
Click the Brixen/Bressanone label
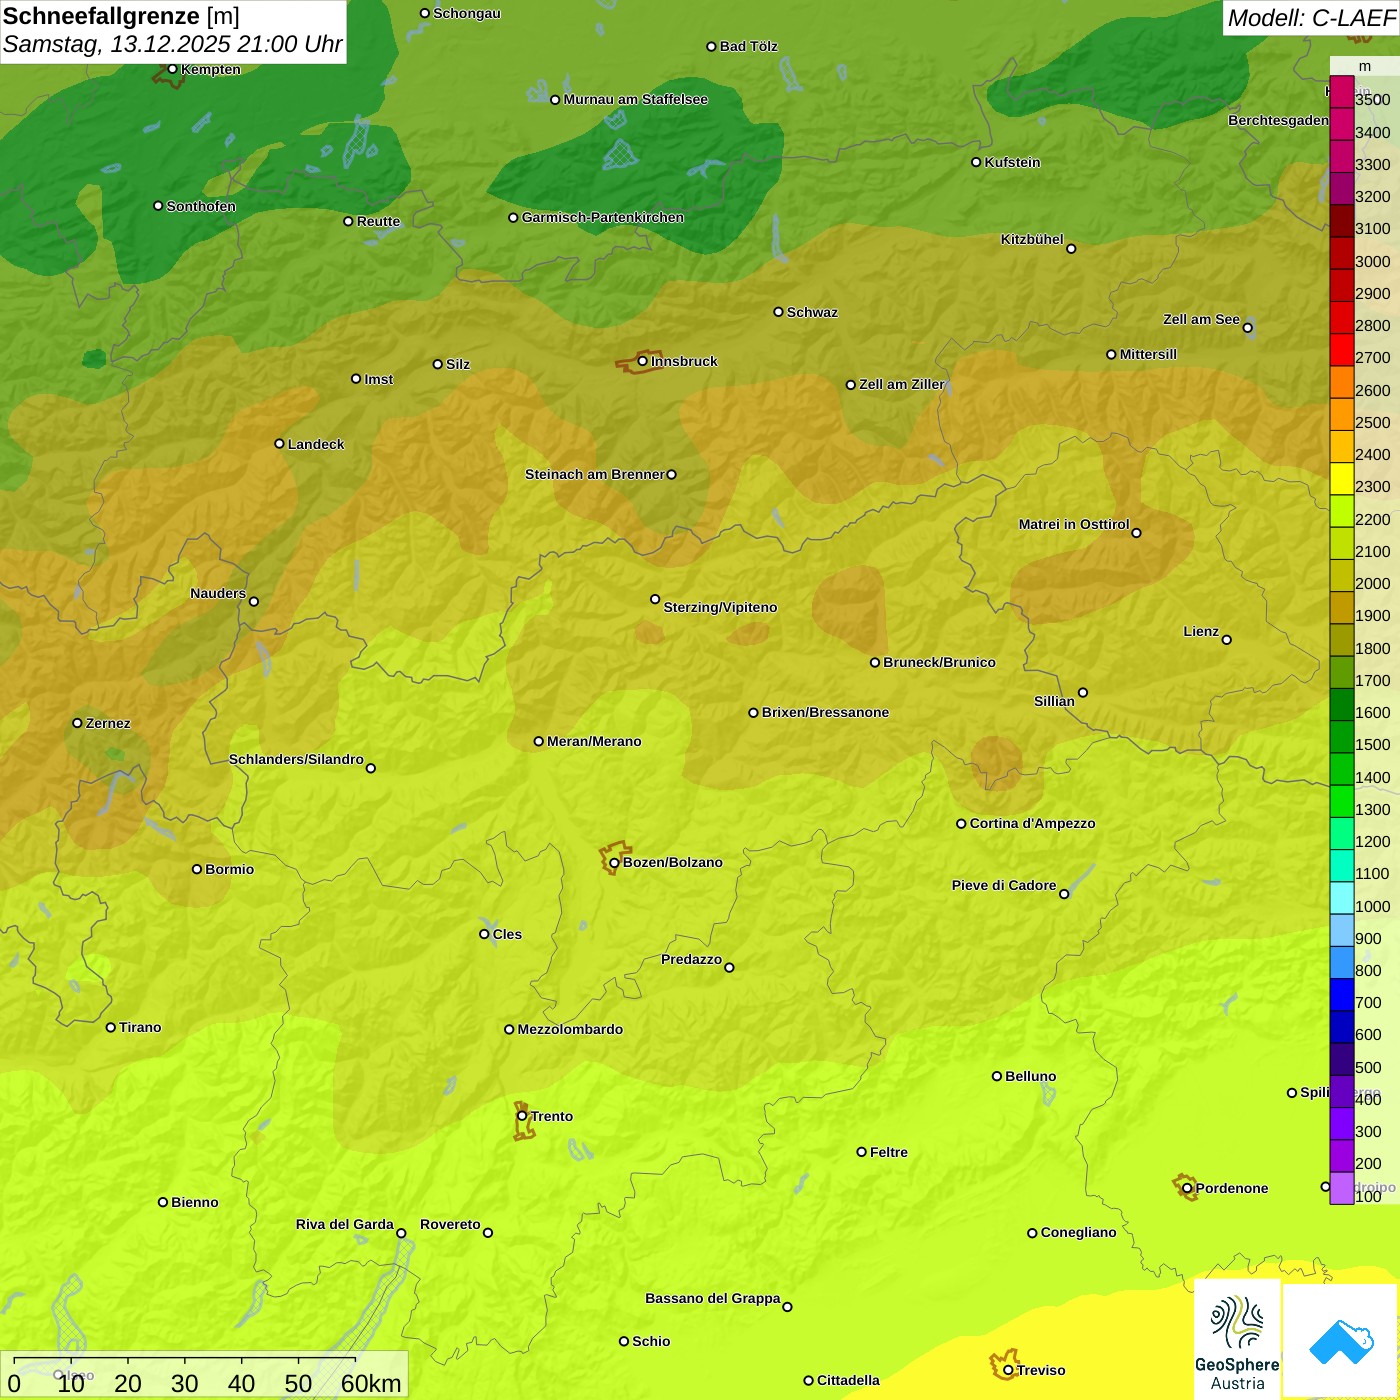pos(825,712)
